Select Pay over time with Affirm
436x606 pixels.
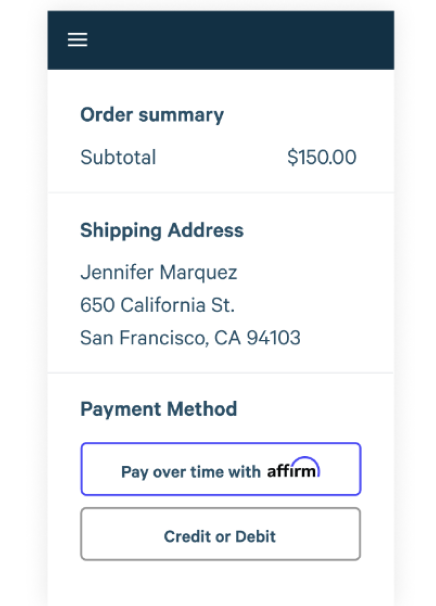[x=221, y=469]
